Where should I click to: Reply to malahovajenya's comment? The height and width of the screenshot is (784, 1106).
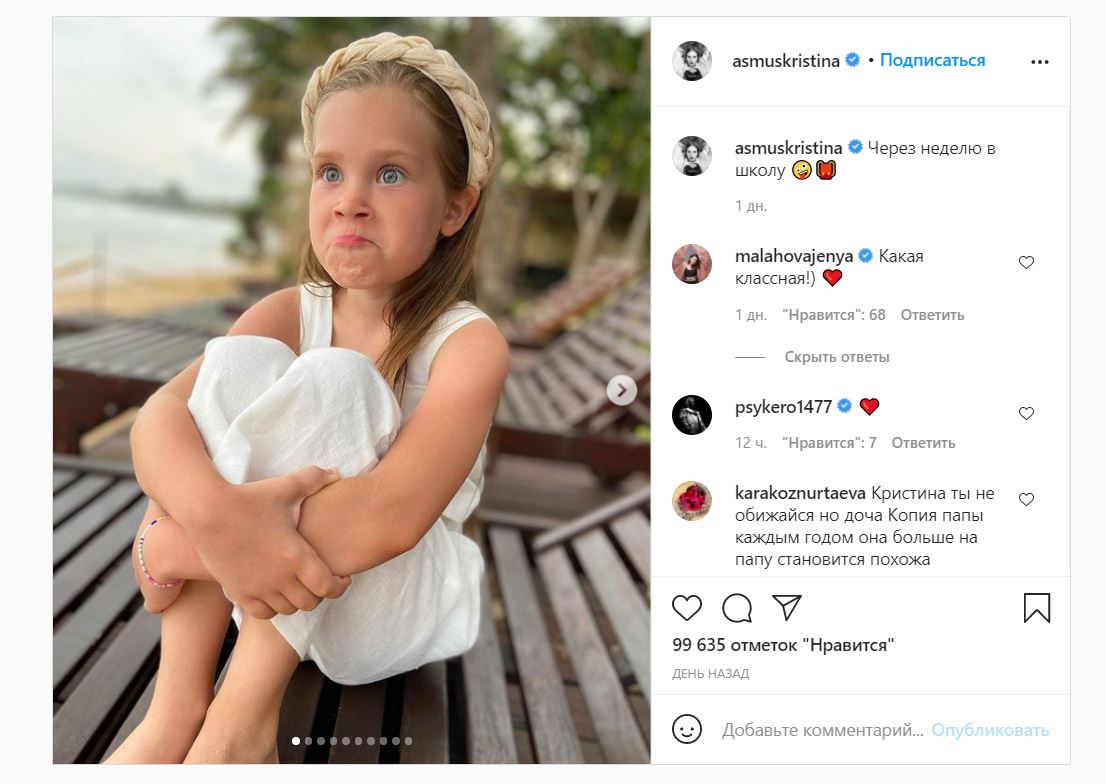932,315
